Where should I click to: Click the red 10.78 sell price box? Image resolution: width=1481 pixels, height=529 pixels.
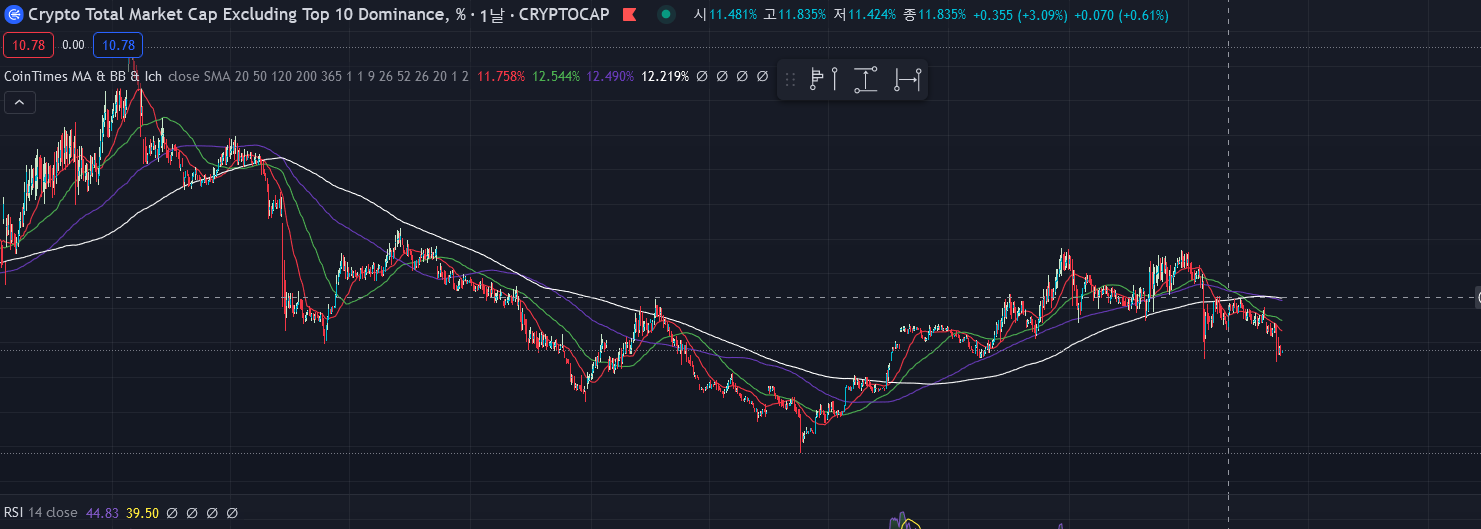pos(28,45)
